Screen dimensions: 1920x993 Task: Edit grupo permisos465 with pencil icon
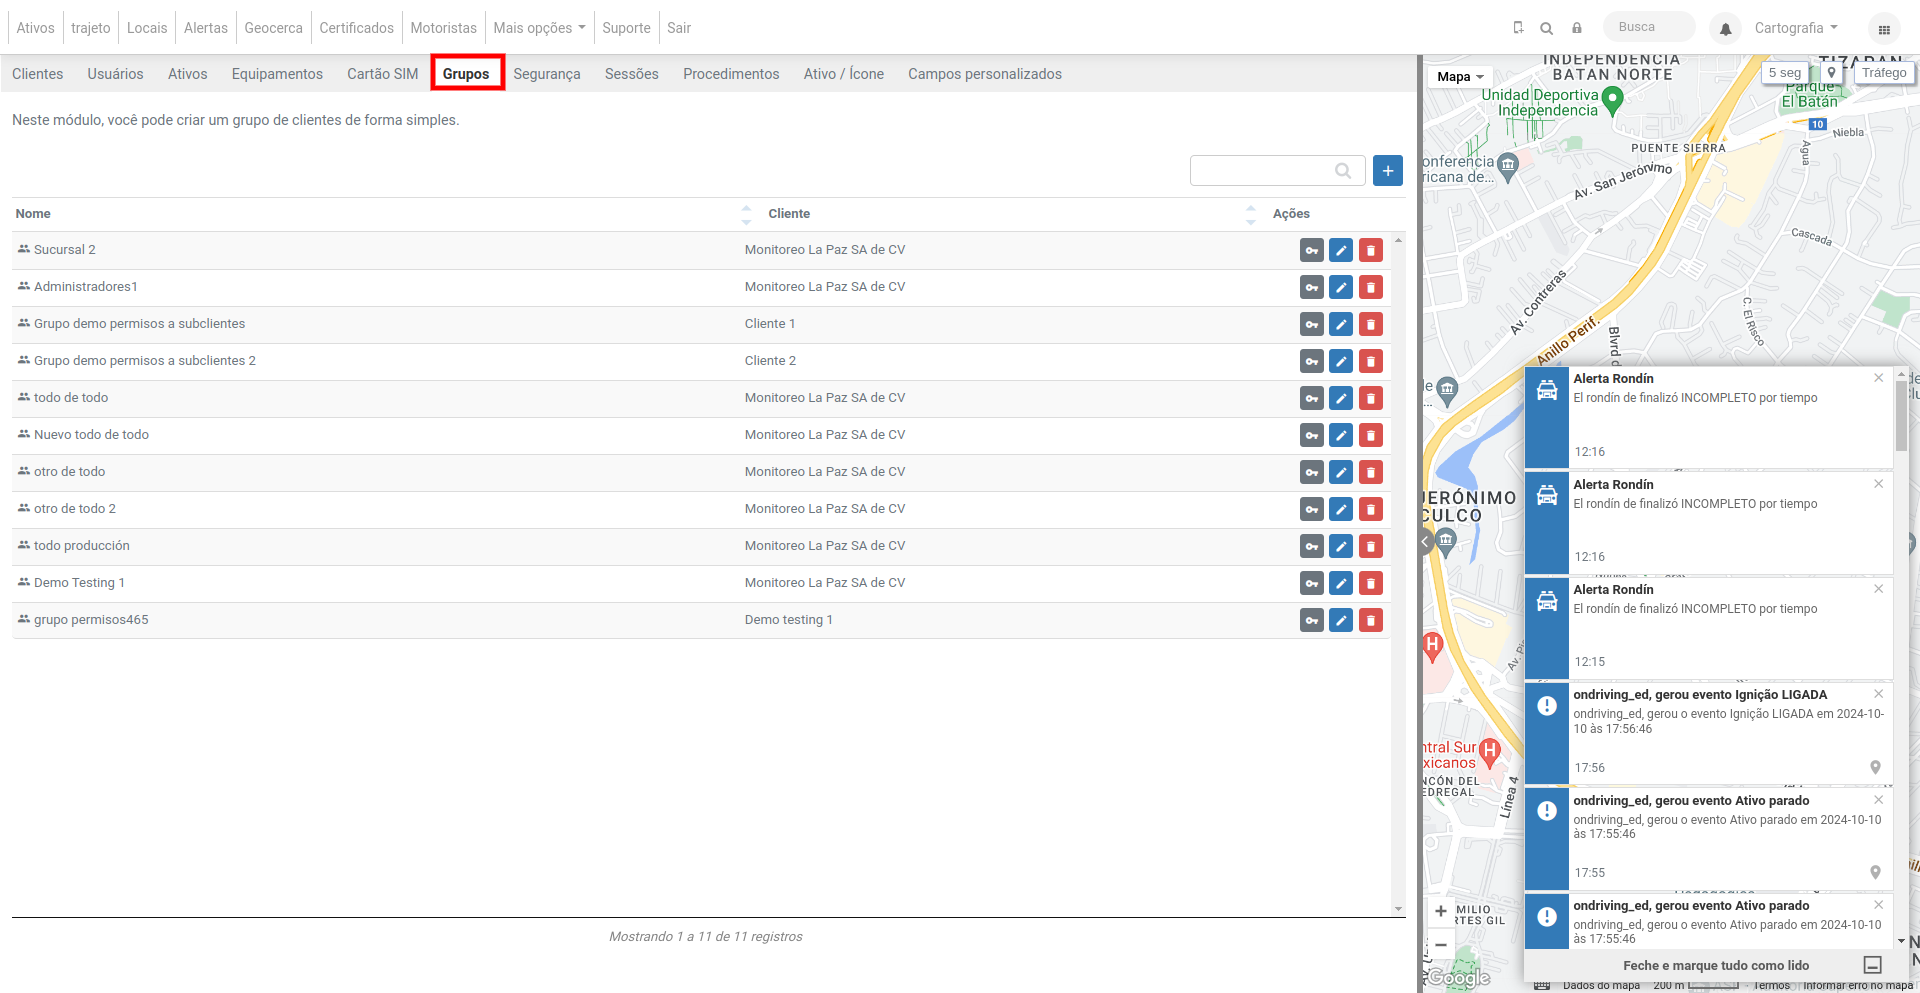pos(1341,621)
